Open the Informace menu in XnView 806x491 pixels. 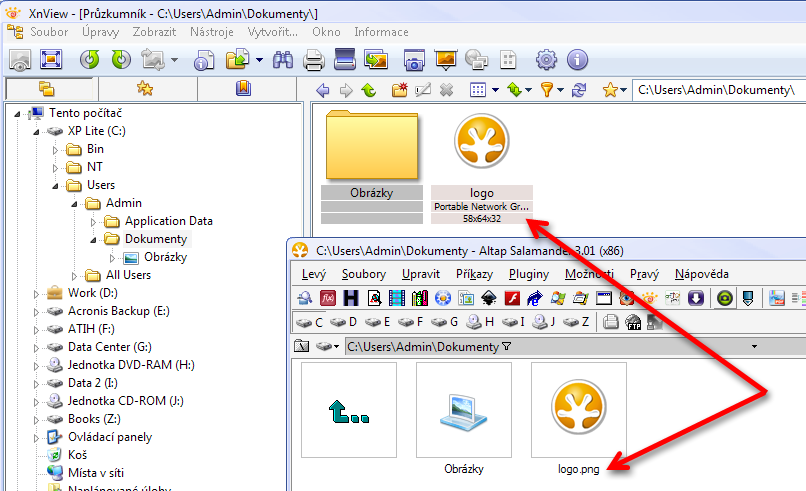[381, 32]
